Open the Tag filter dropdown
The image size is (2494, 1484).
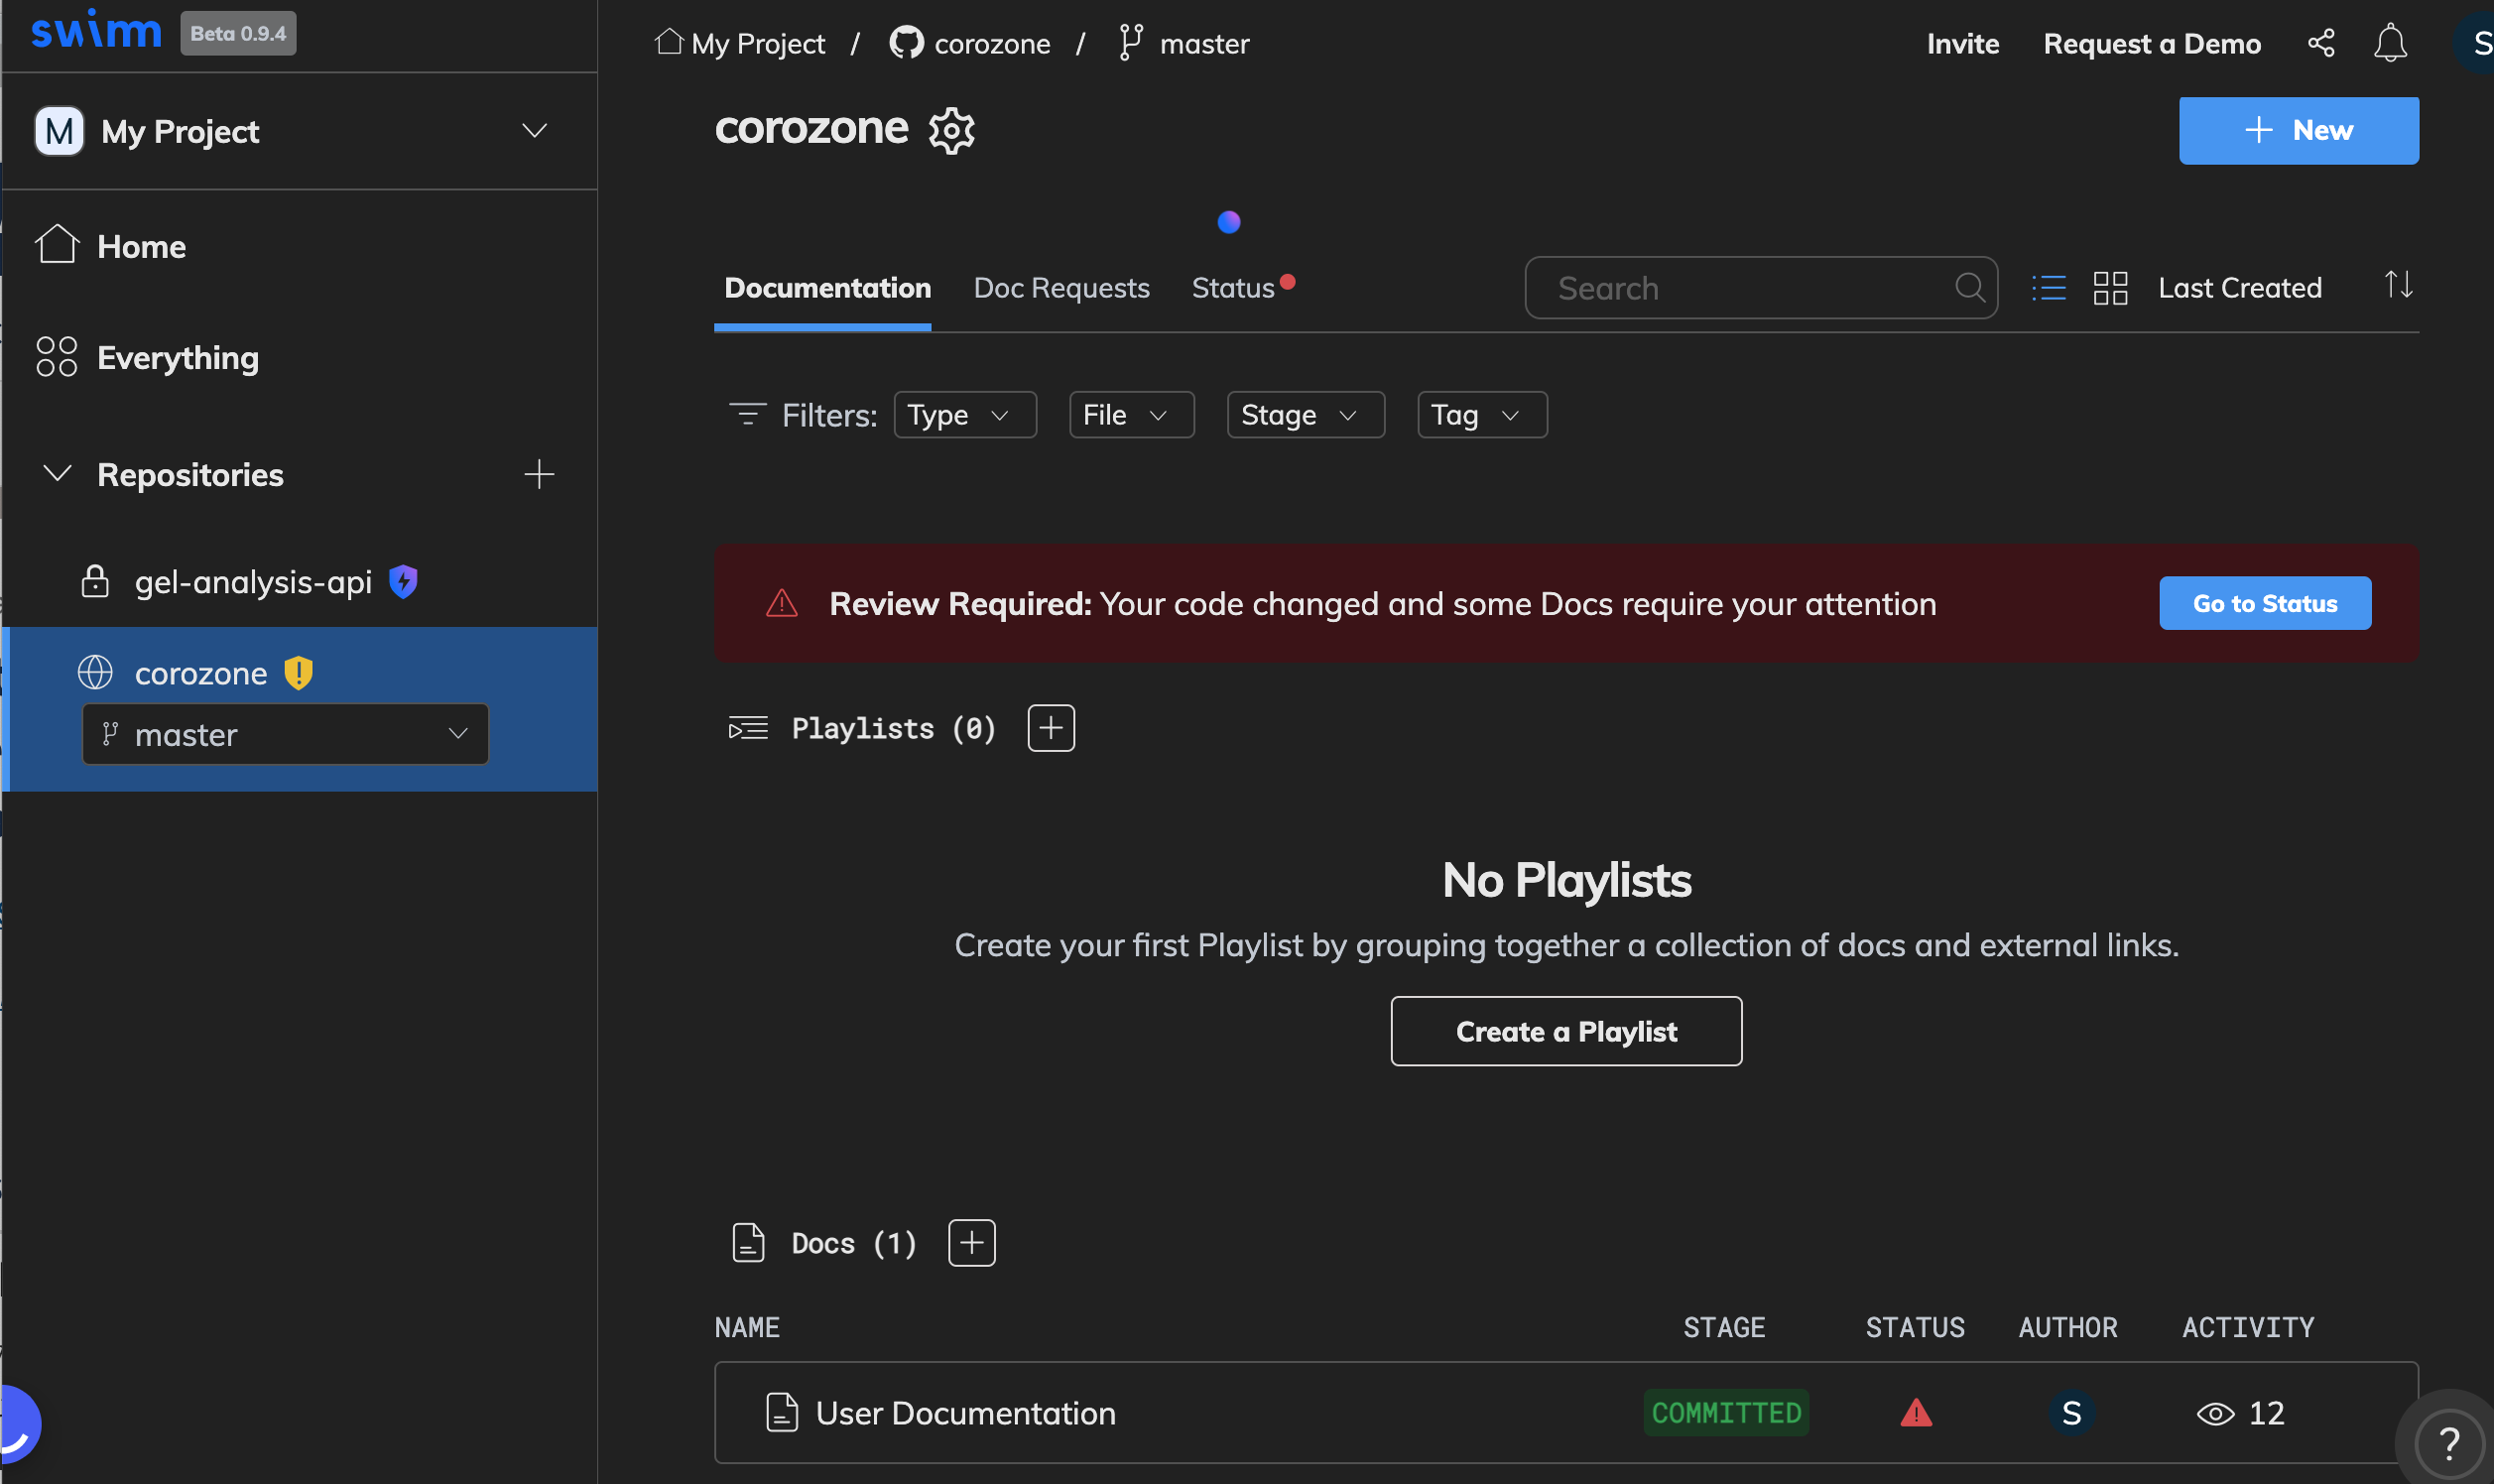click(1482, 415)
